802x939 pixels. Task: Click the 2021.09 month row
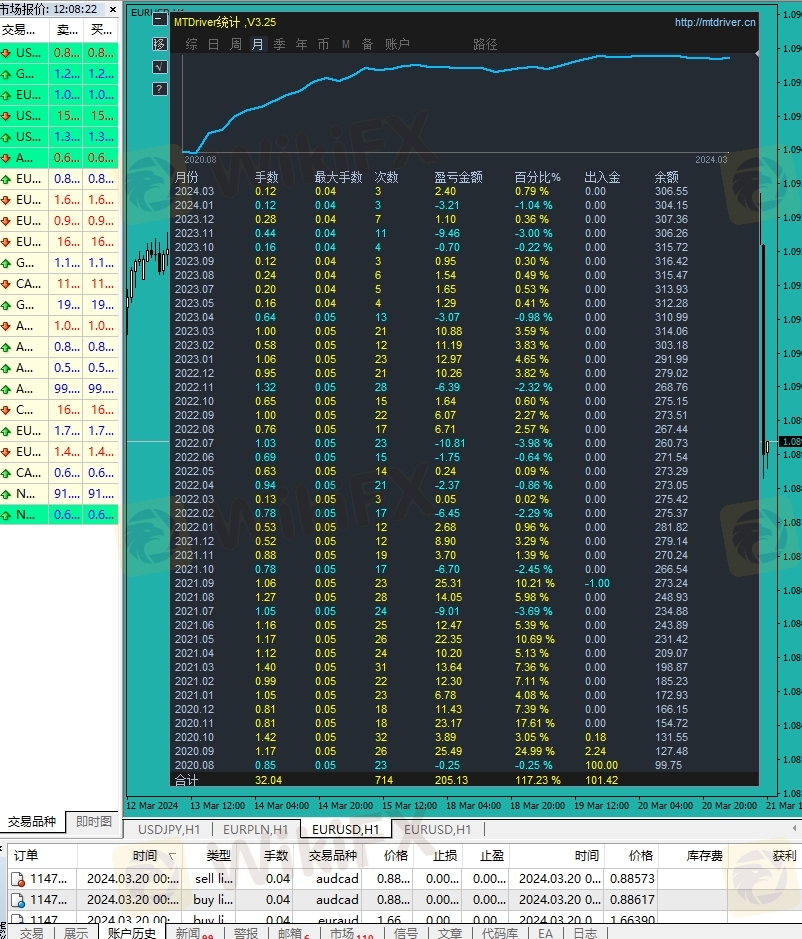point(465,583)
